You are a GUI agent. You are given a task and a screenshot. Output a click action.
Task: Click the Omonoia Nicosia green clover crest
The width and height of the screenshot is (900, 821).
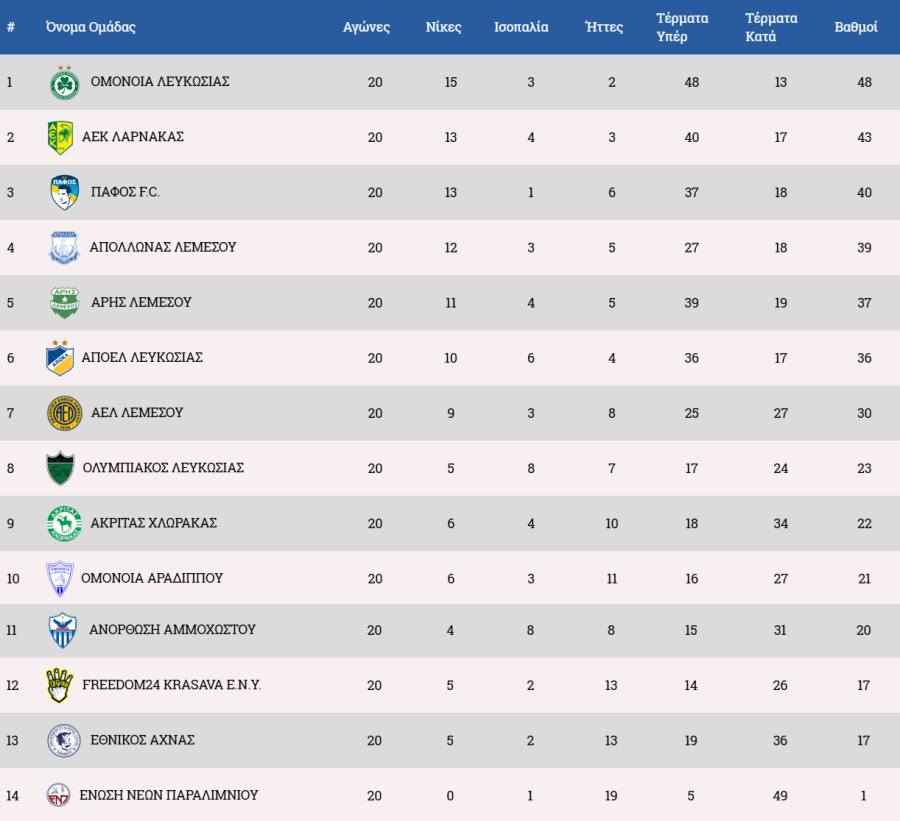click(x=65, y=82)
